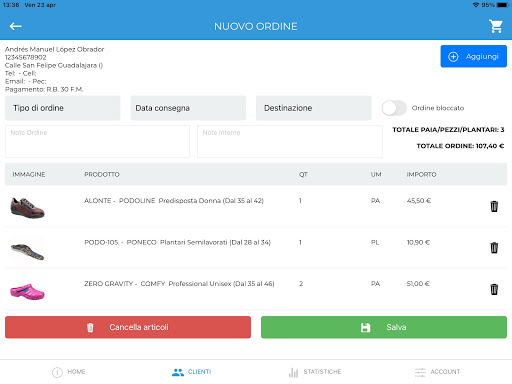Delete the PODO-105 PONECO row with trash icon
The height and width of the screenshot is (384, 512).
coord(494,248)
